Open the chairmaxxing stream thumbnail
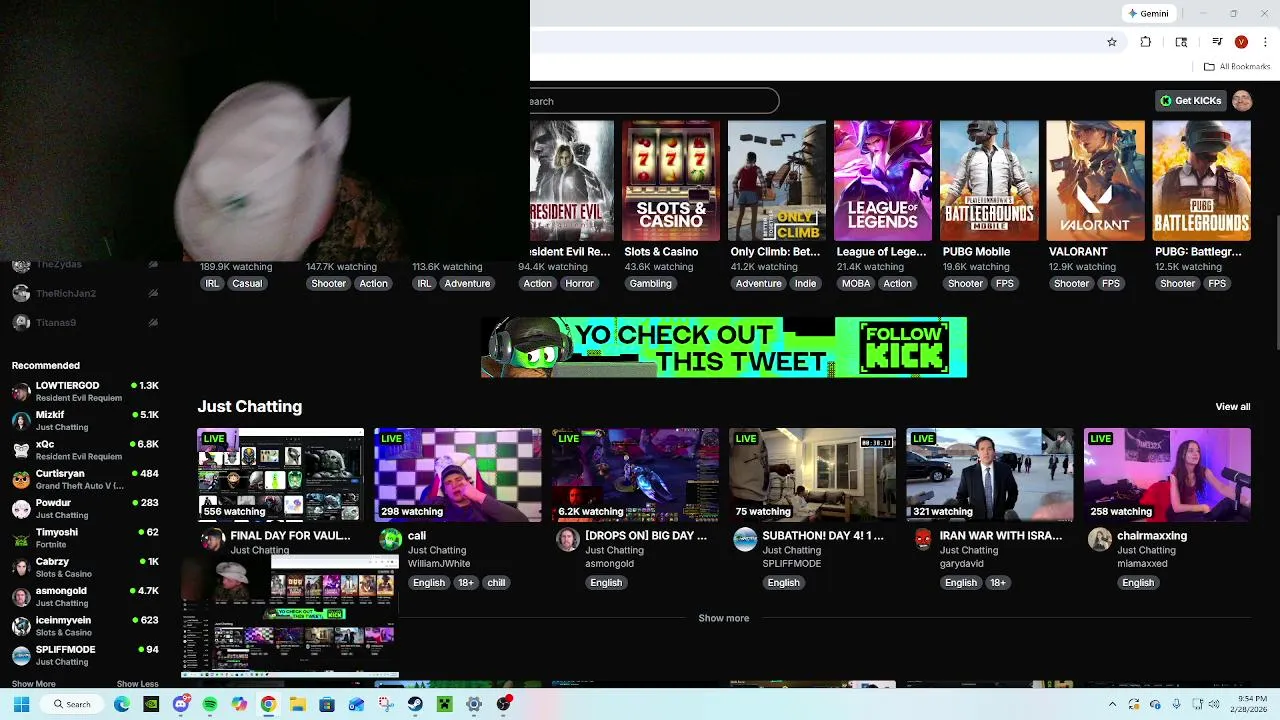This screenshot has height=720, width=1280. coord(1167,475)
